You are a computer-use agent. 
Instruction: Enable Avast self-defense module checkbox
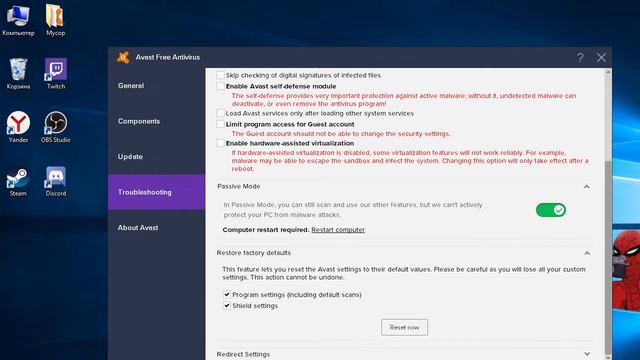coord(220,86)
